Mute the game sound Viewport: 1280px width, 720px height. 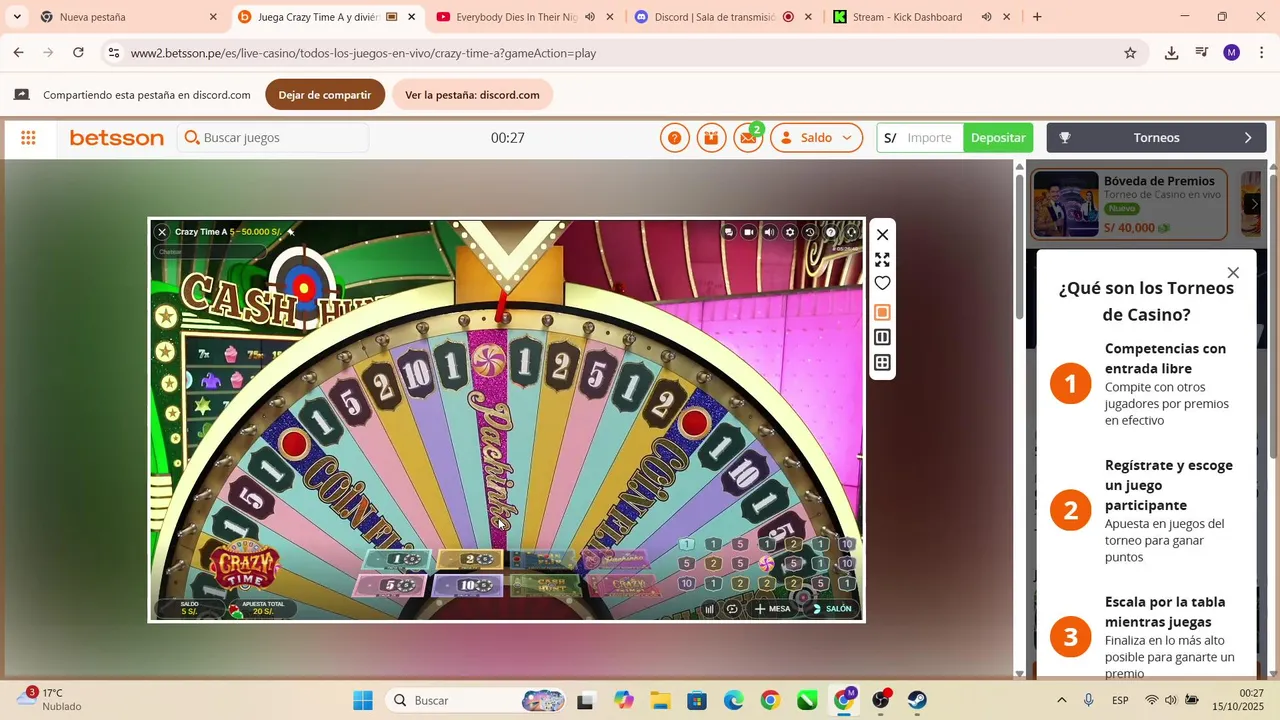(x=769, y=232)
